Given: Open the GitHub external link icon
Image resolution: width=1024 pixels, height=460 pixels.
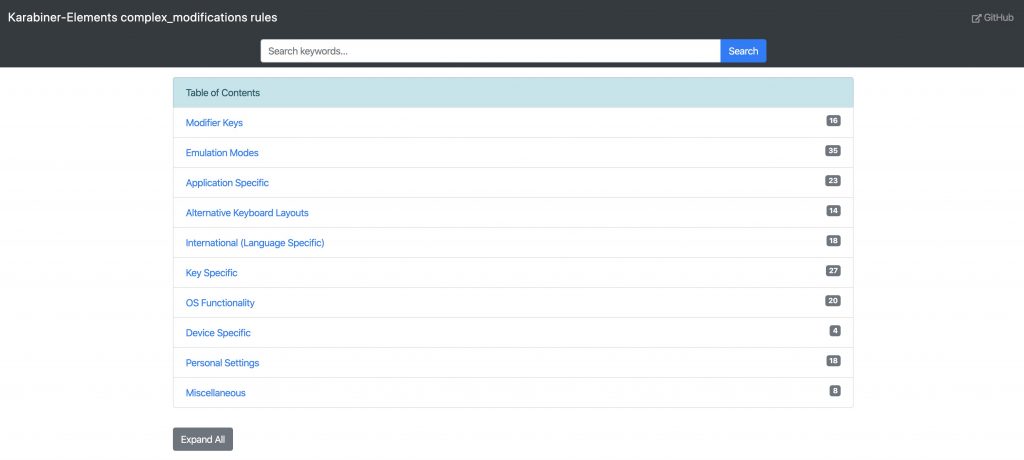Looking at the screenshot, I should pyautogui.click(x=976, y=18).
